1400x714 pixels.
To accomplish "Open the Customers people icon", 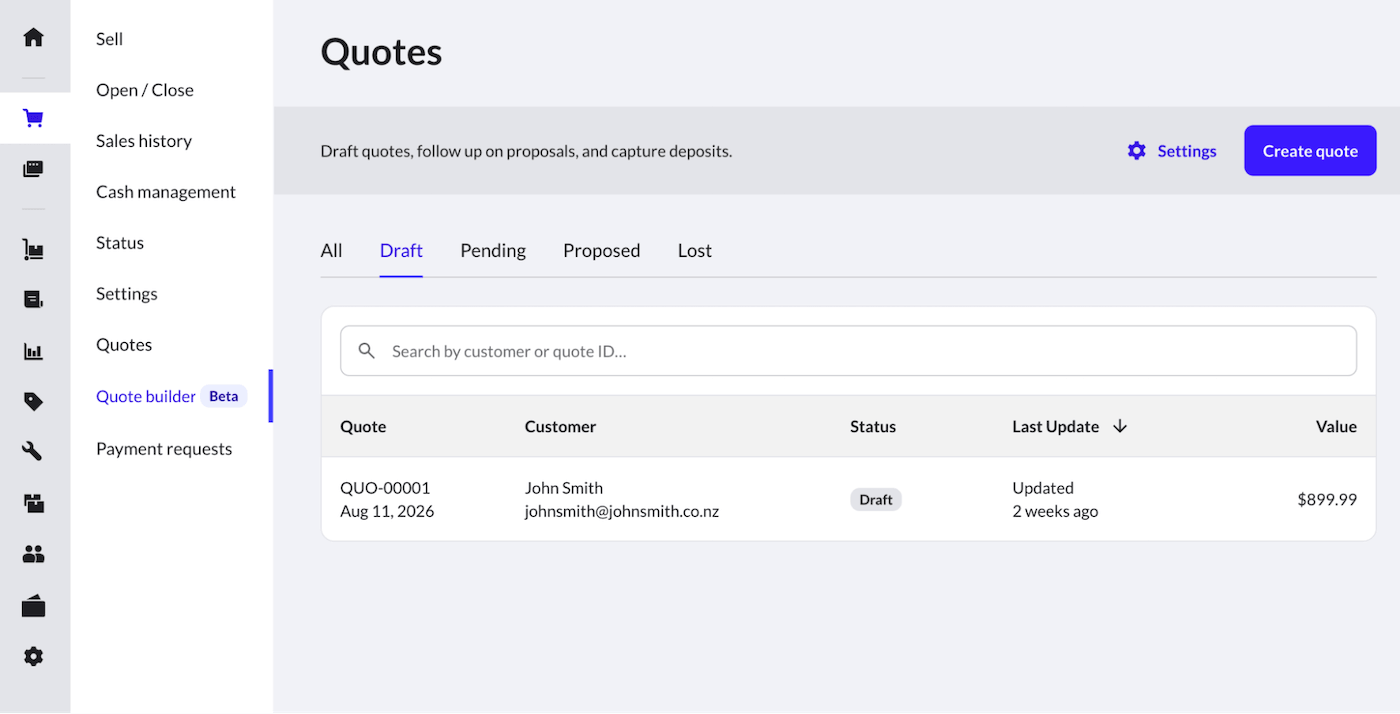I will [x=34, y=554].
